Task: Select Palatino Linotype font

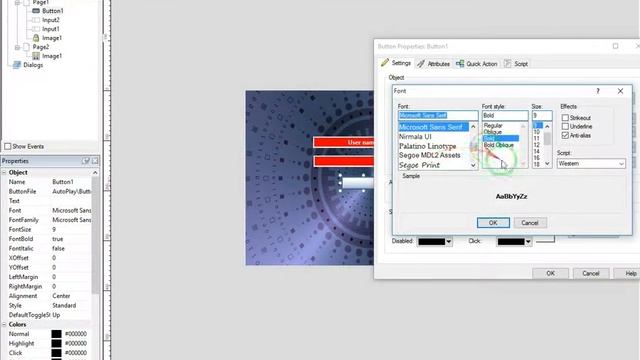Action: (x=427, y=146)
